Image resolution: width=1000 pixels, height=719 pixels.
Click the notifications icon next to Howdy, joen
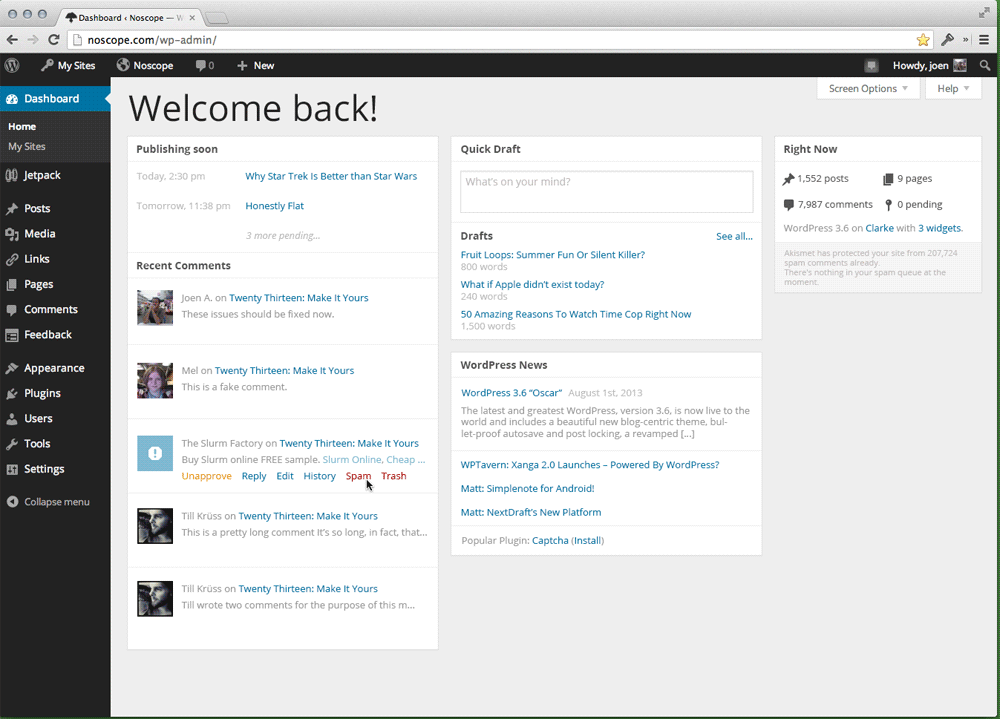(871, 65)
